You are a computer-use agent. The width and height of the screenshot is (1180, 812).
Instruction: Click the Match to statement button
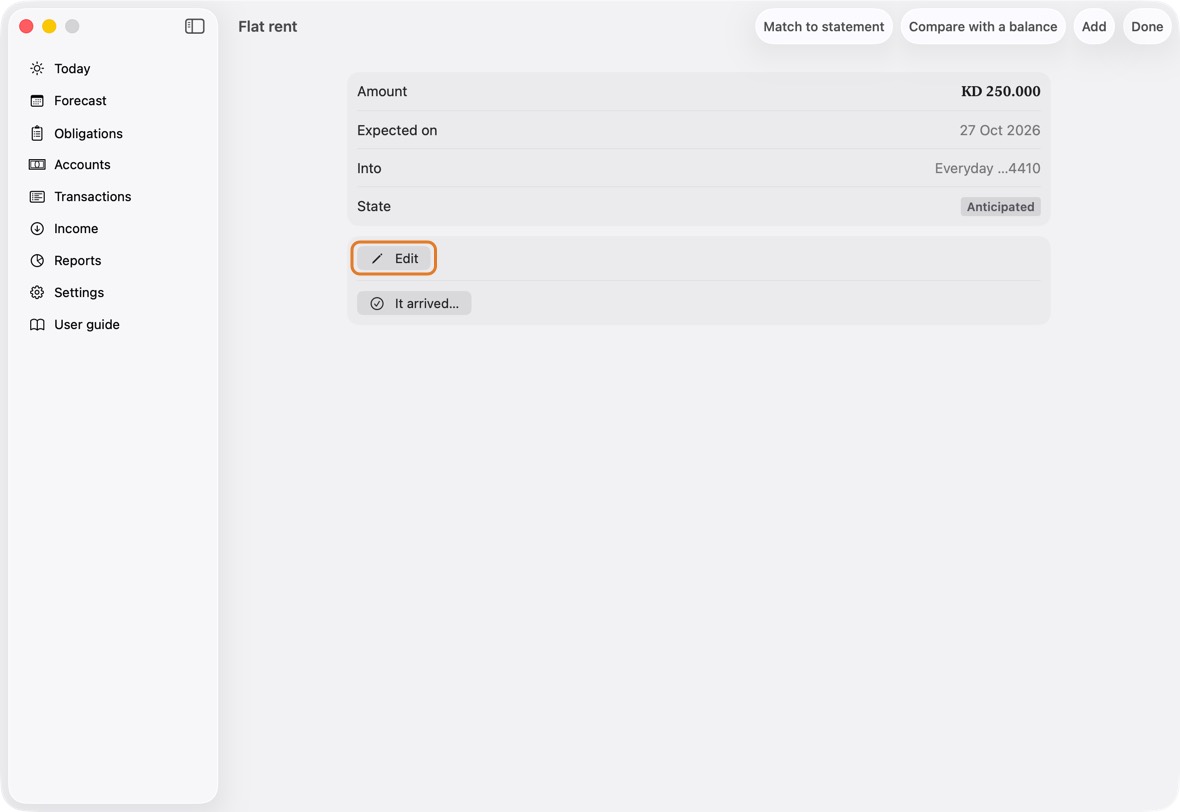point(823,26)
